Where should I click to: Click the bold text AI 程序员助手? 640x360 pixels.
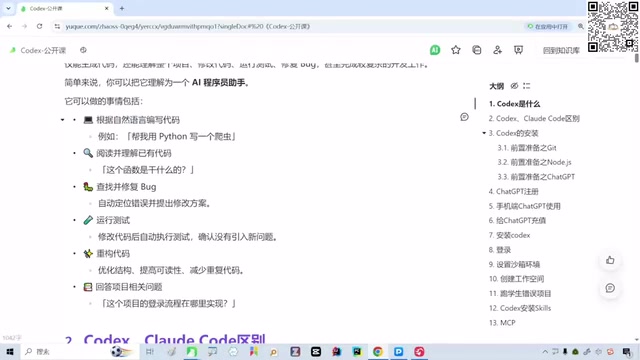tap(219, 82)
